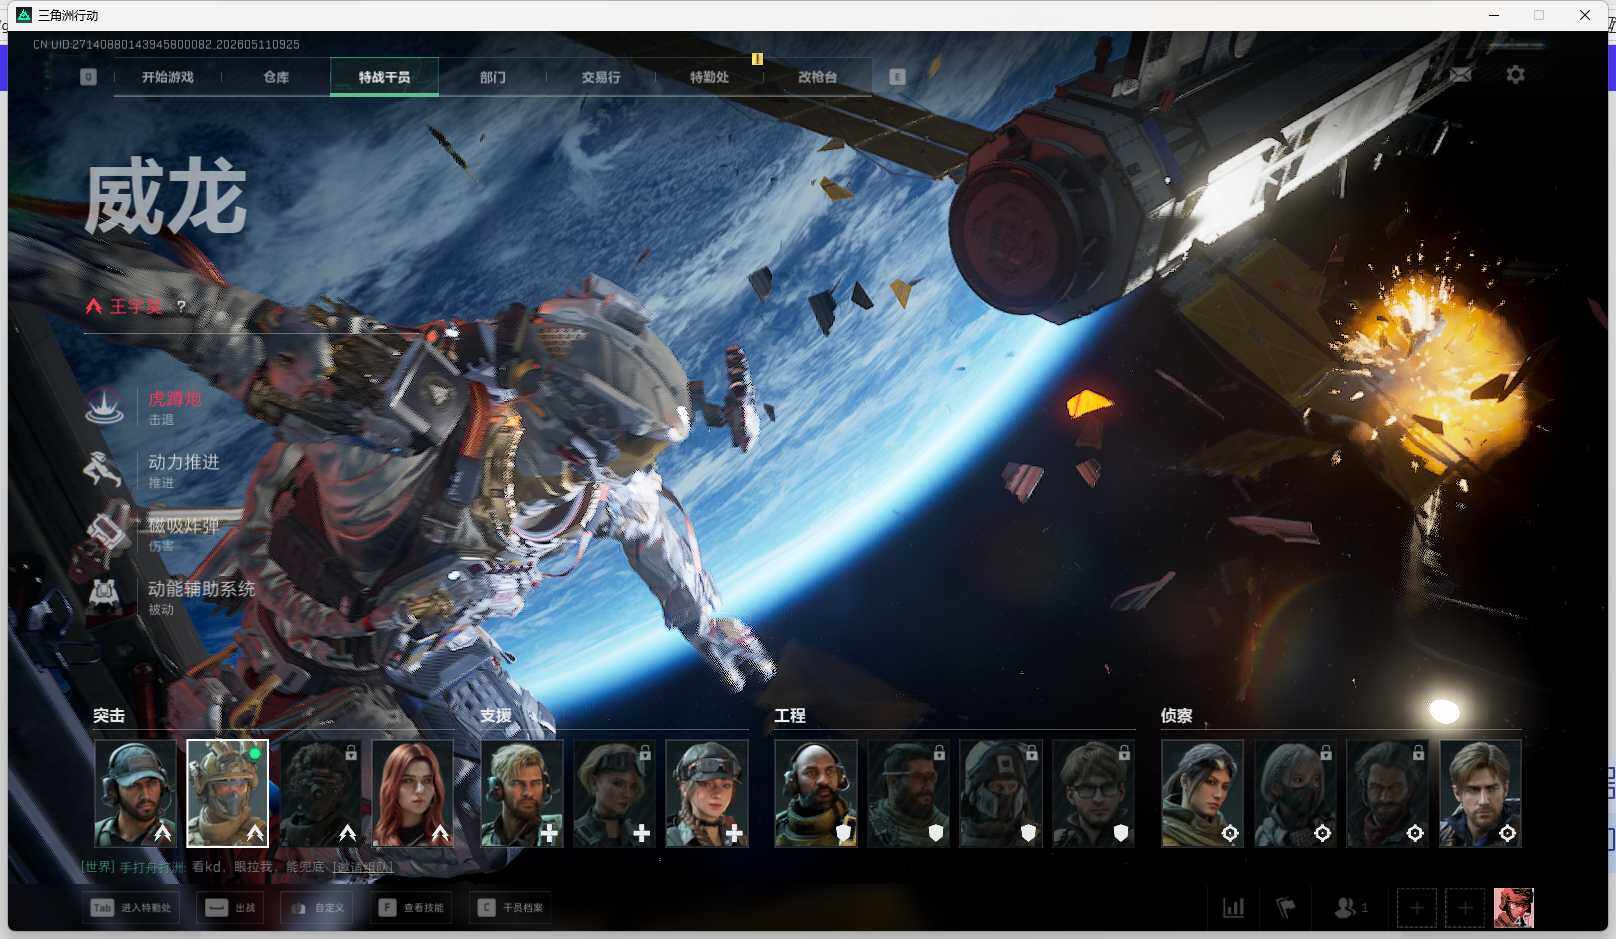Select the highlighted 威龙 helmeted operator portrait
The width and height of the screenshot is (1616, 939).
(227, 793)
